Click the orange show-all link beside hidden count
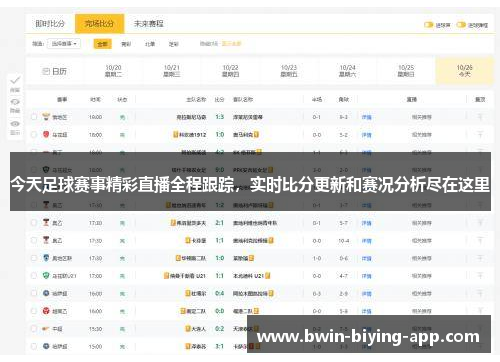The height and width of the screenshot is (362, 500). 231,44
